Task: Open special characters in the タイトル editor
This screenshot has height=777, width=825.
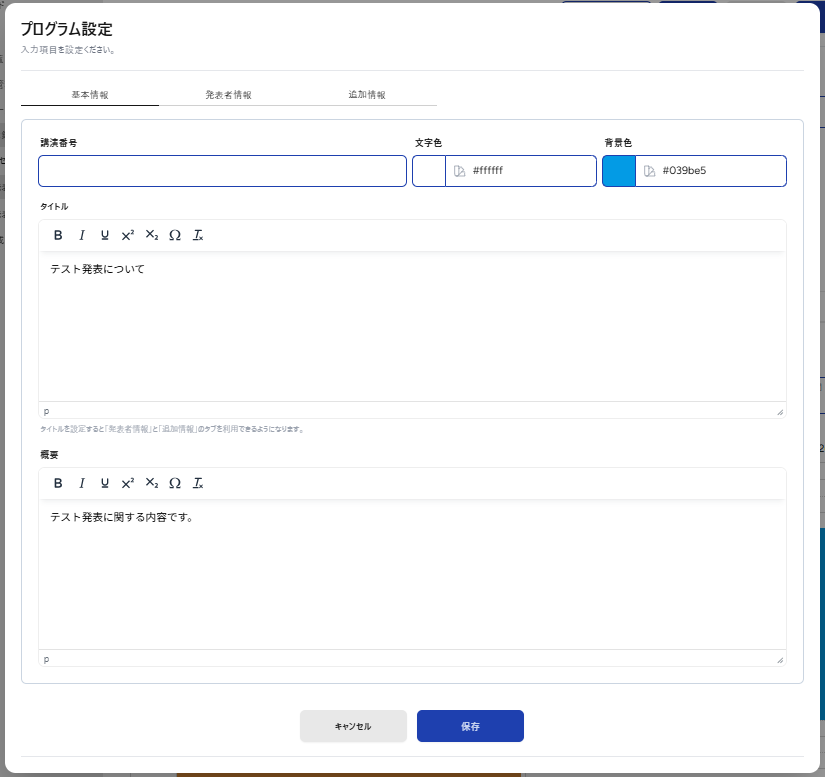Action: [175, 235]
